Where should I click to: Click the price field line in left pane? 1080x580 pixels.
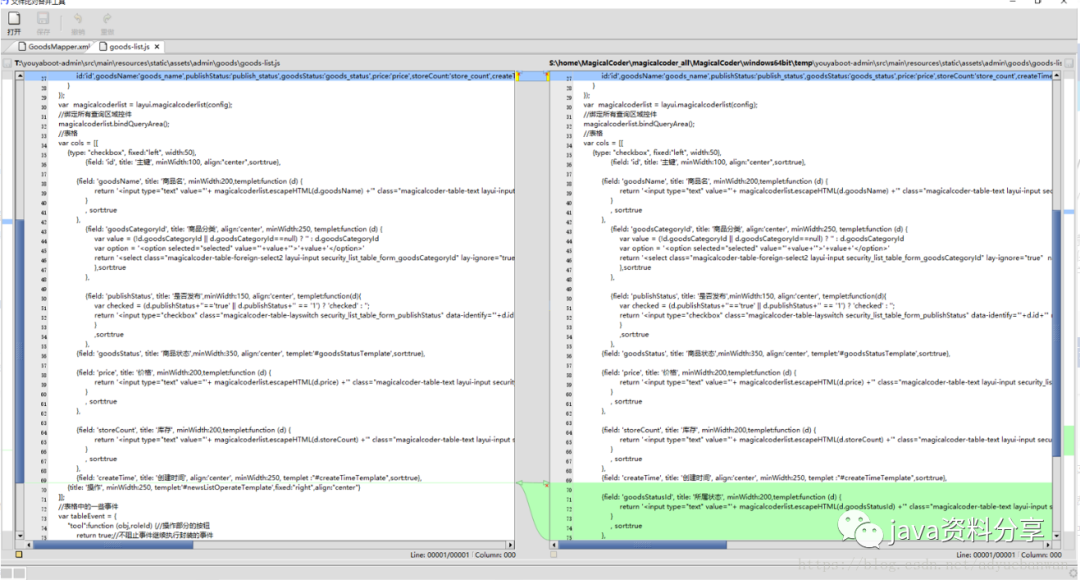[174, 372]
